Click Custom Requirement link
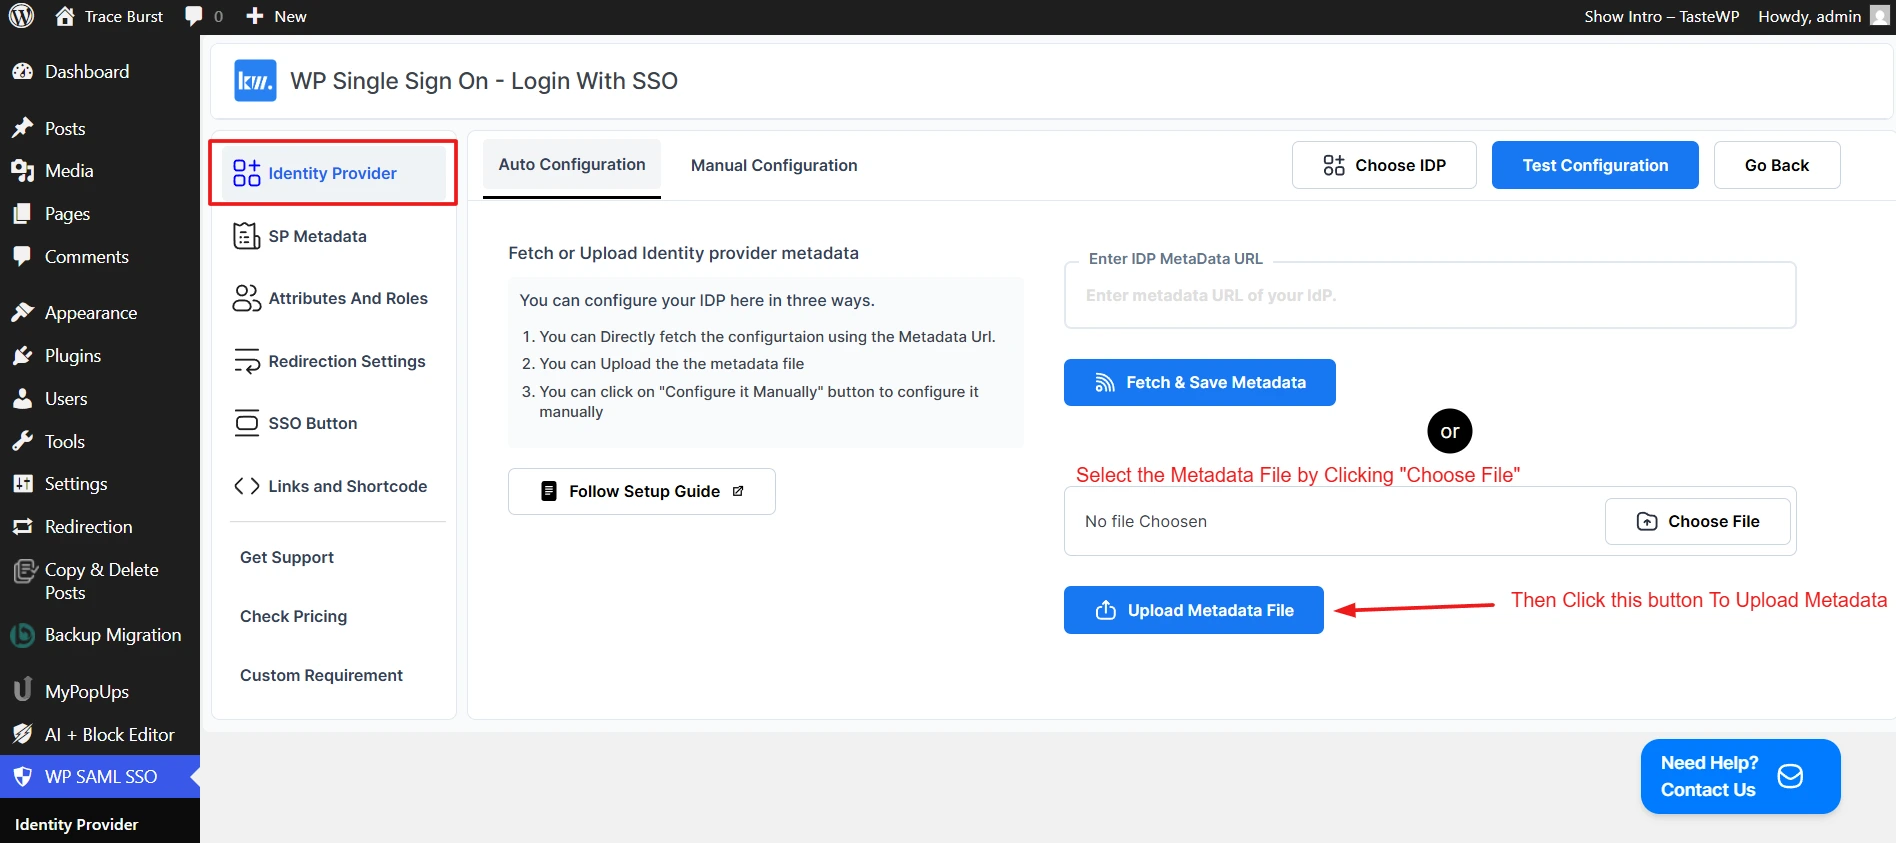Screen dimensions: 1896x843 (321, 675)
